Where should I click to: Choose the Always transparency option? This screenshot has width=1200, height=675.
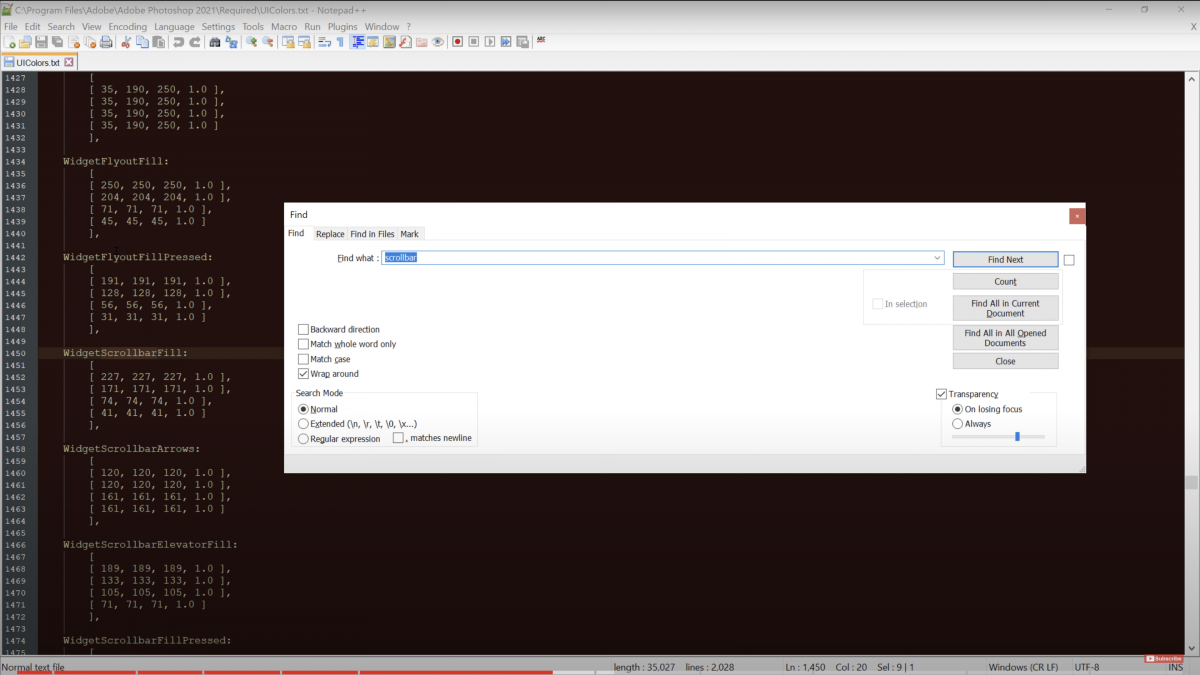[957, 423]
